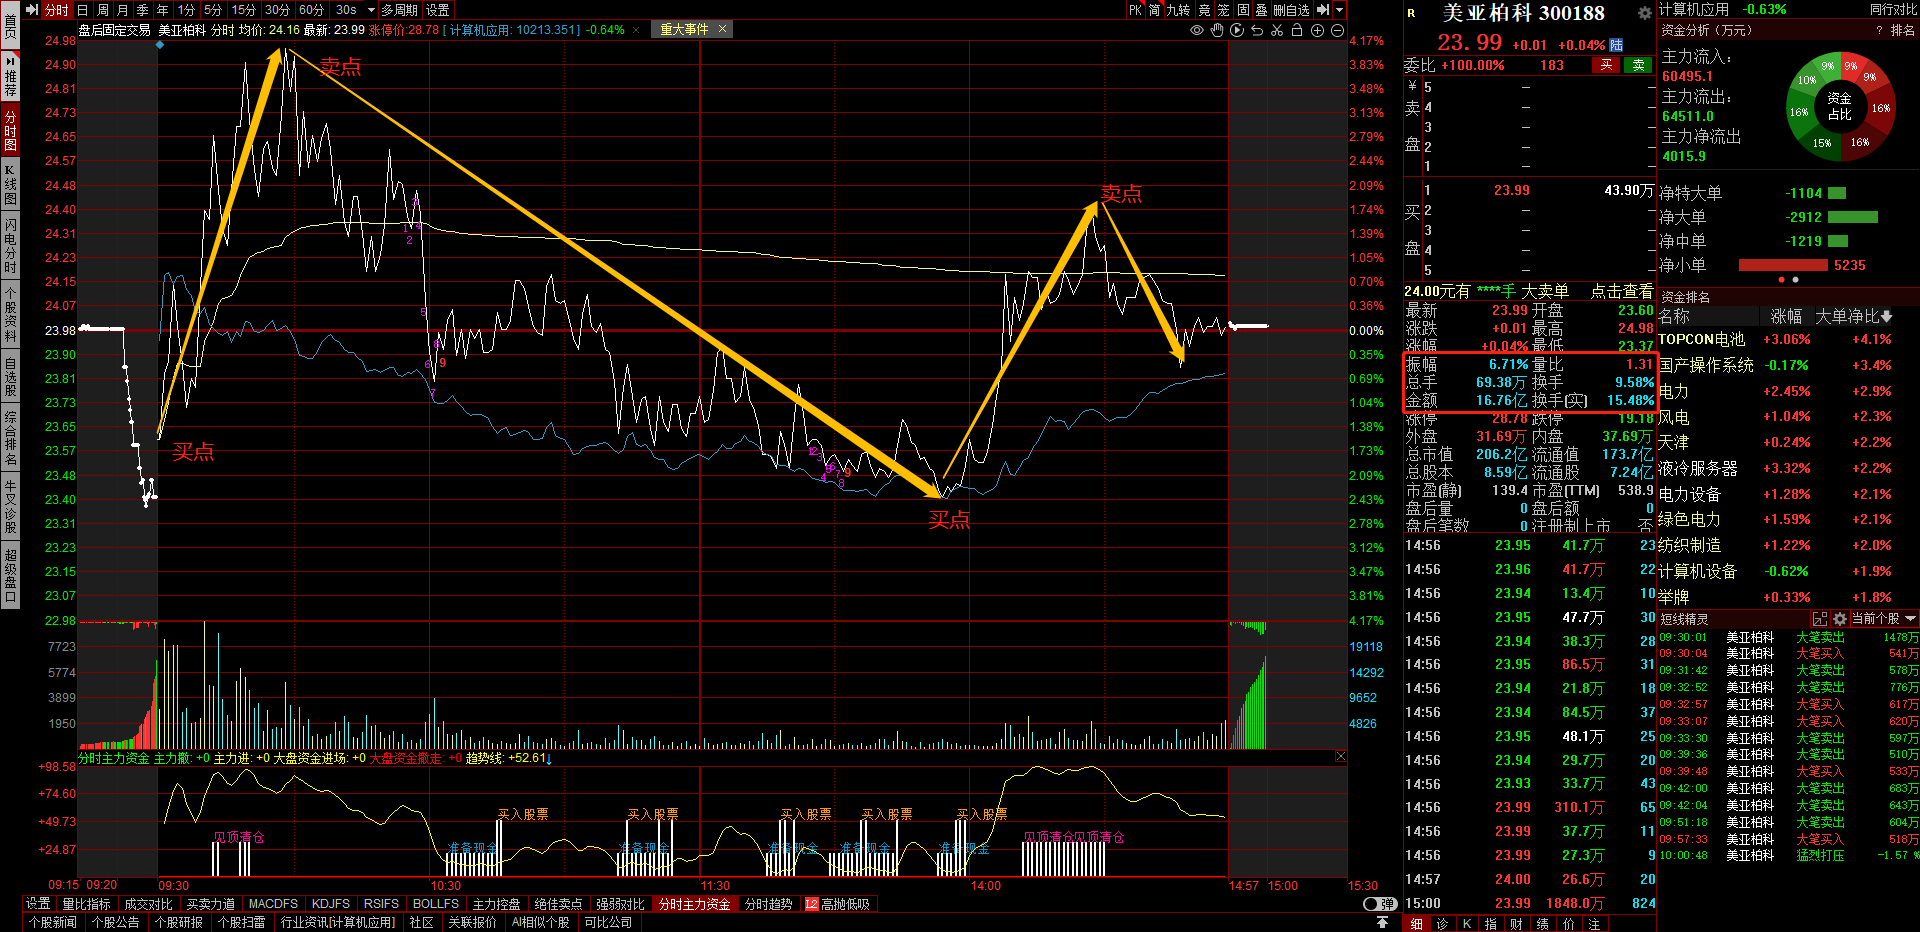Click the 国产操作系统 sector row
Image resolution: width=1920 pixels, height=932 pixels.
1788,365
